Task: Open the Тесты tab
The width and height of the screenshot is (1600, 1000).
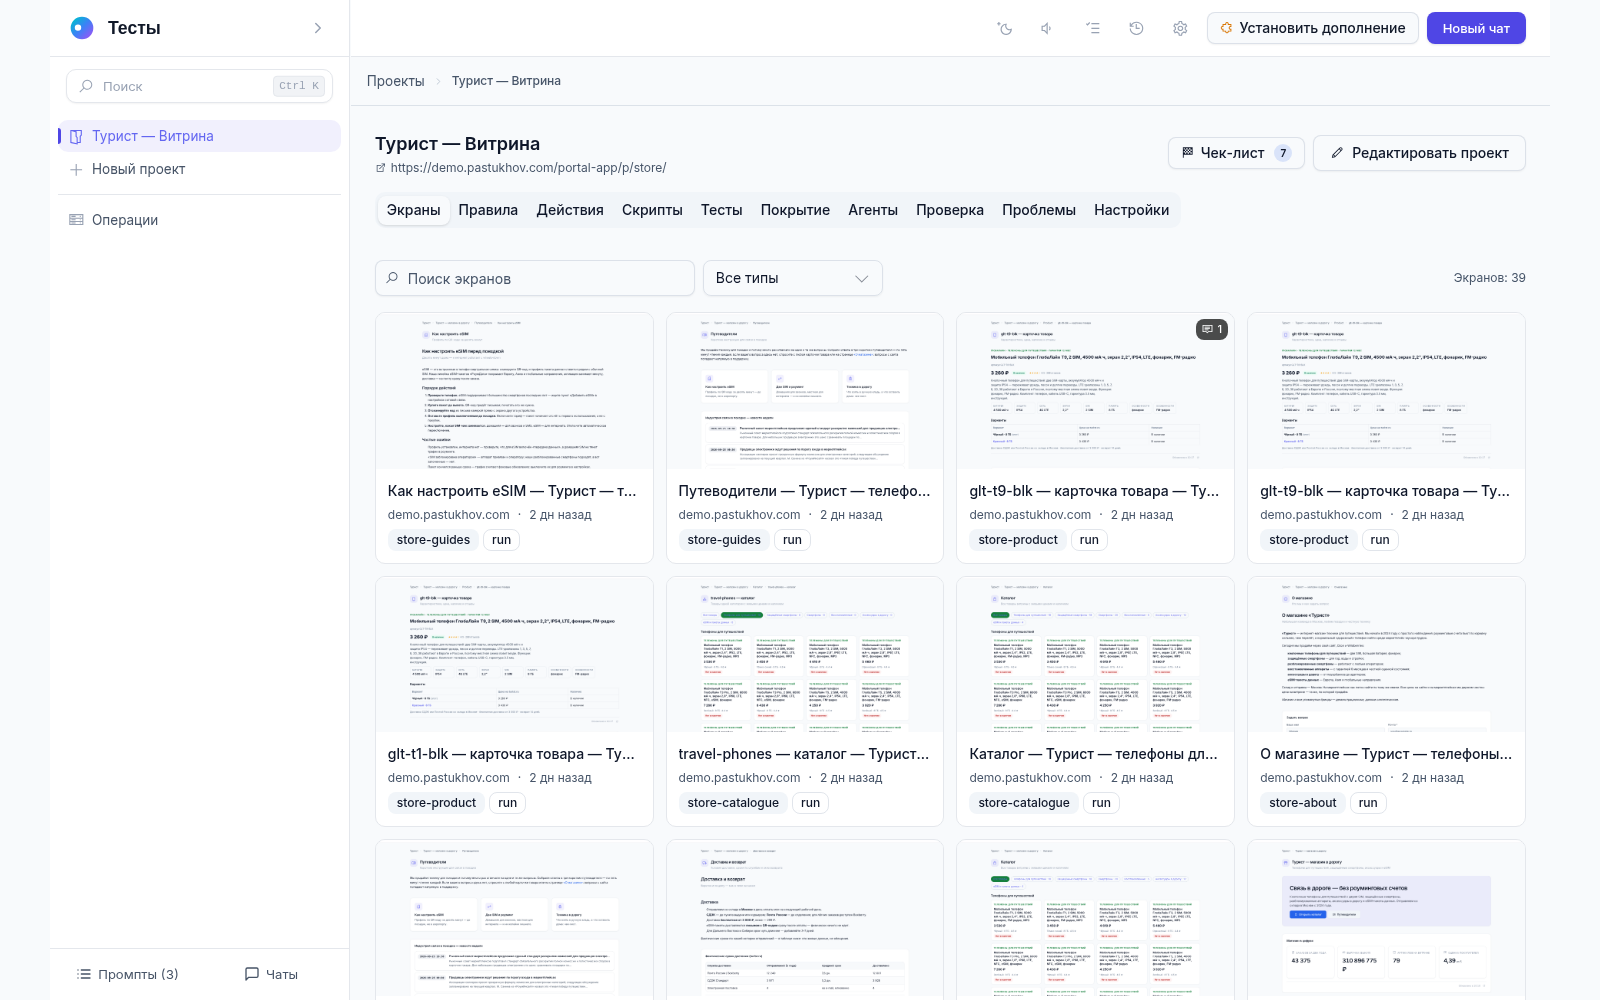Action: coord(721,210)
